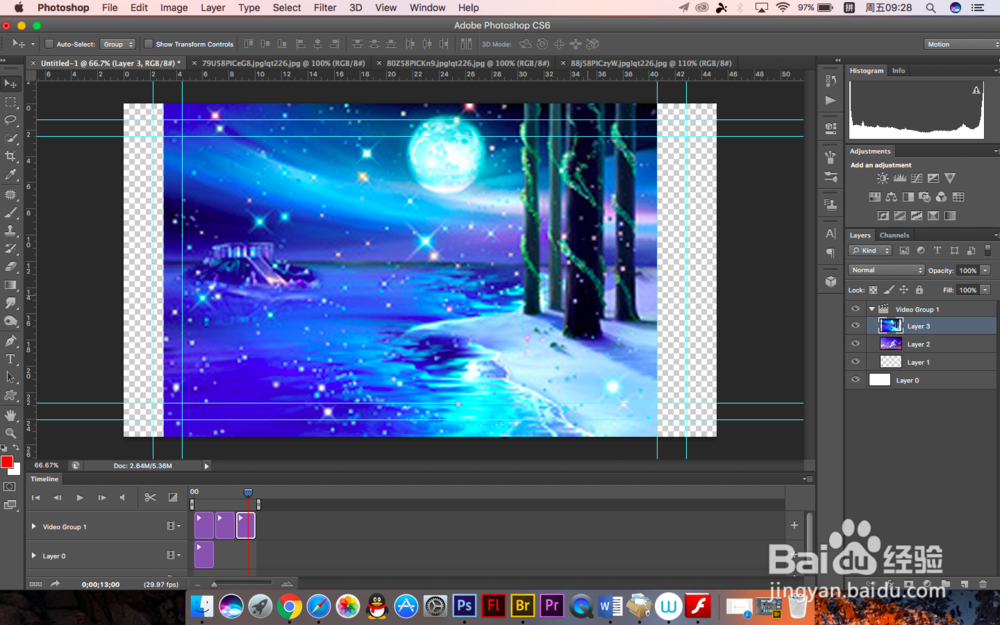
Task: Open Google Chrome from the Dock
Action: [x=289, y=606]
